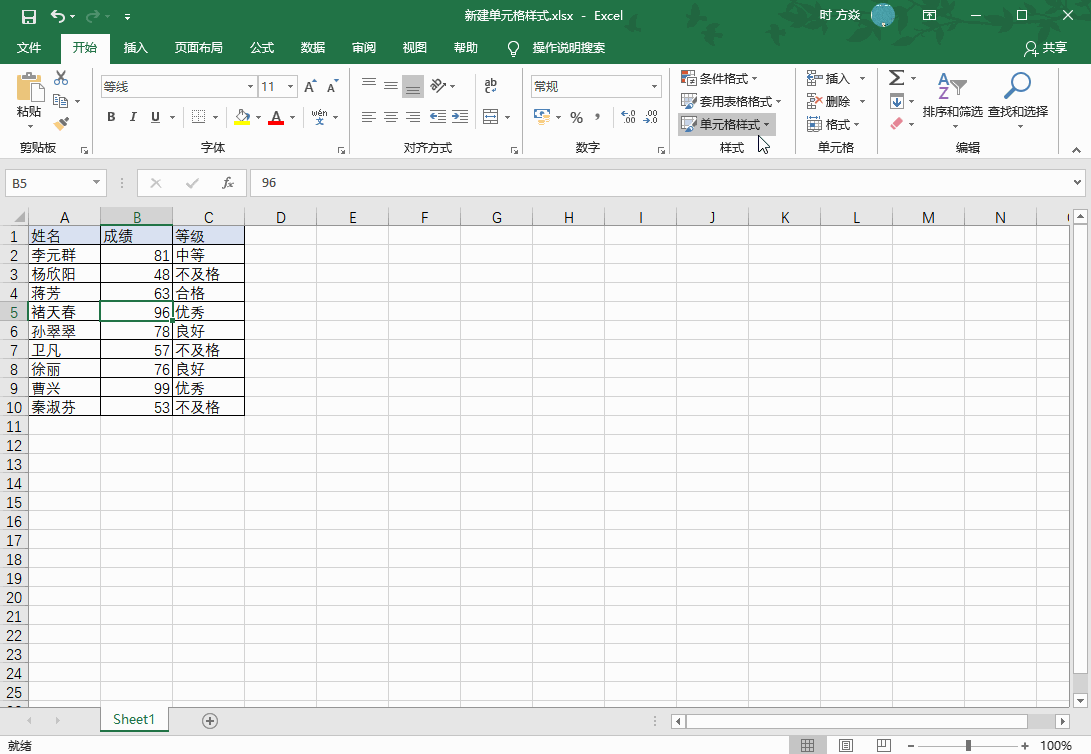Viewport: 1091px width, 754px height.
Task: Decrease font size with the small A icon
Action: (x=333, y=86)
